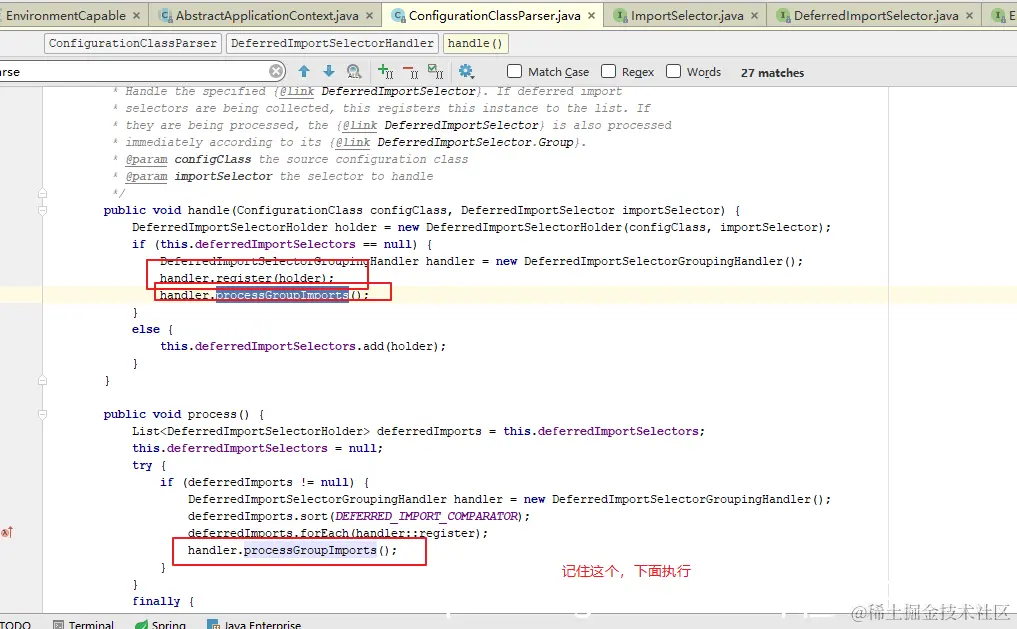Switch to EnvironmentCapable tab
The image size is (1017, 629).
pos(65,16)
